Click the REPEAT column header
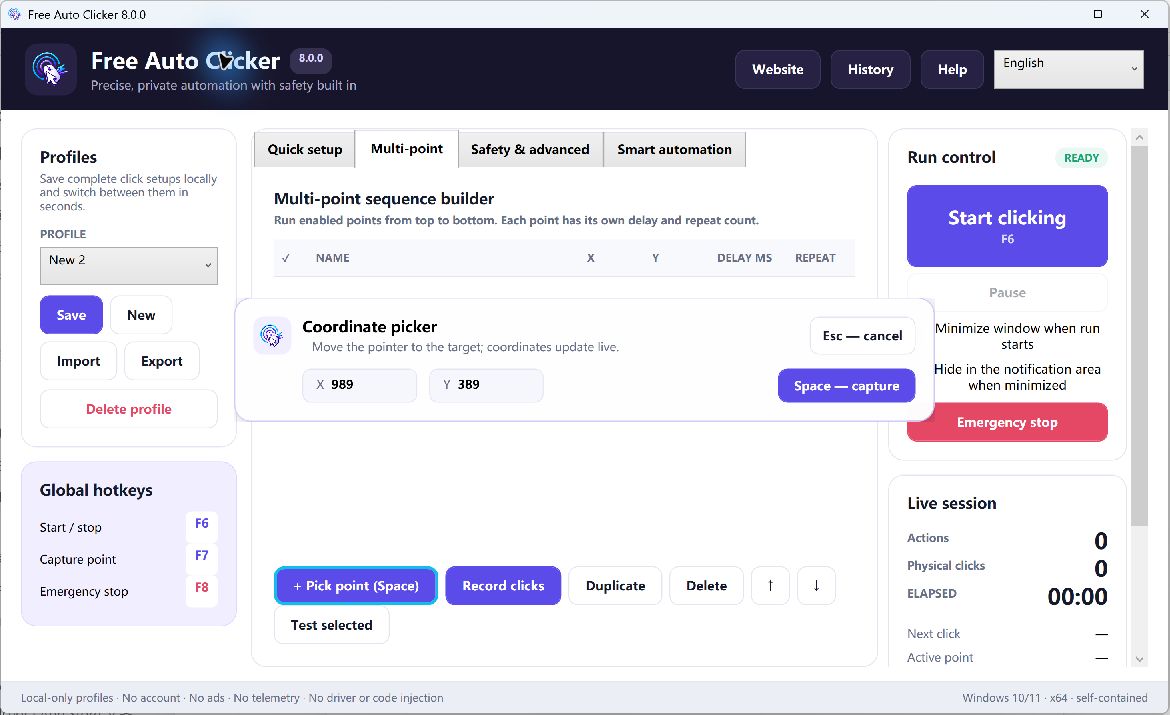Viewport: 1170px width, 715px height. 815,258
